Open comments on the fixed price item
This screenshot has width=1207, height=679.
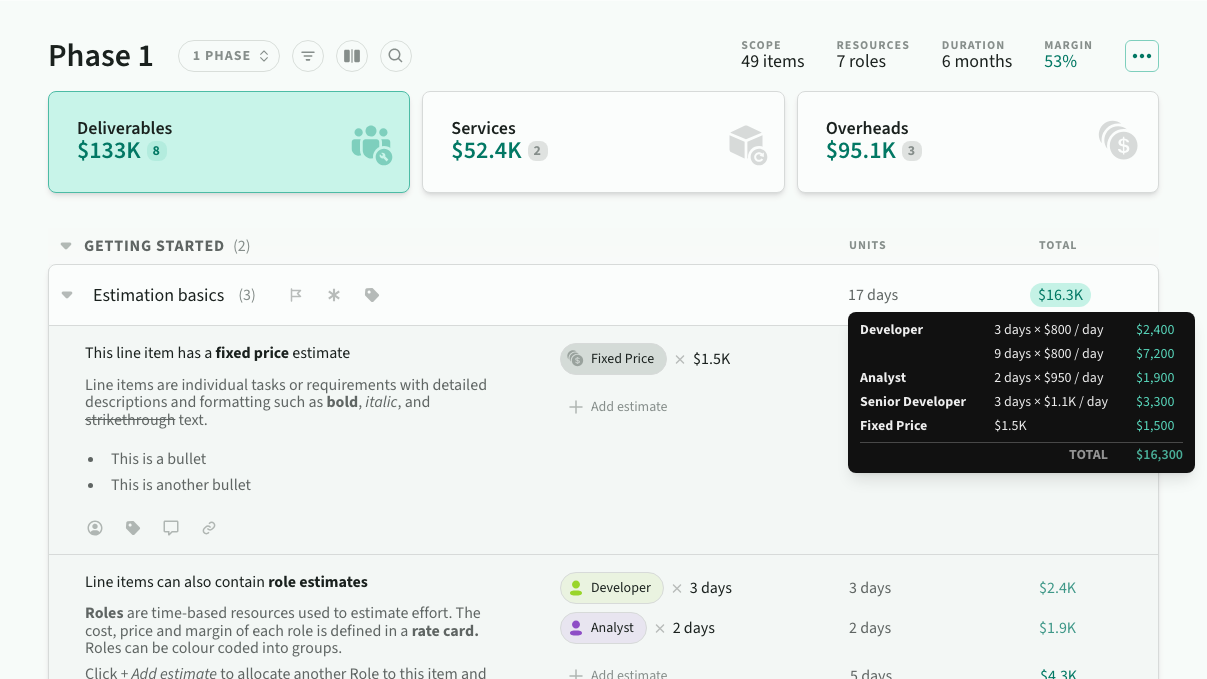171,528
